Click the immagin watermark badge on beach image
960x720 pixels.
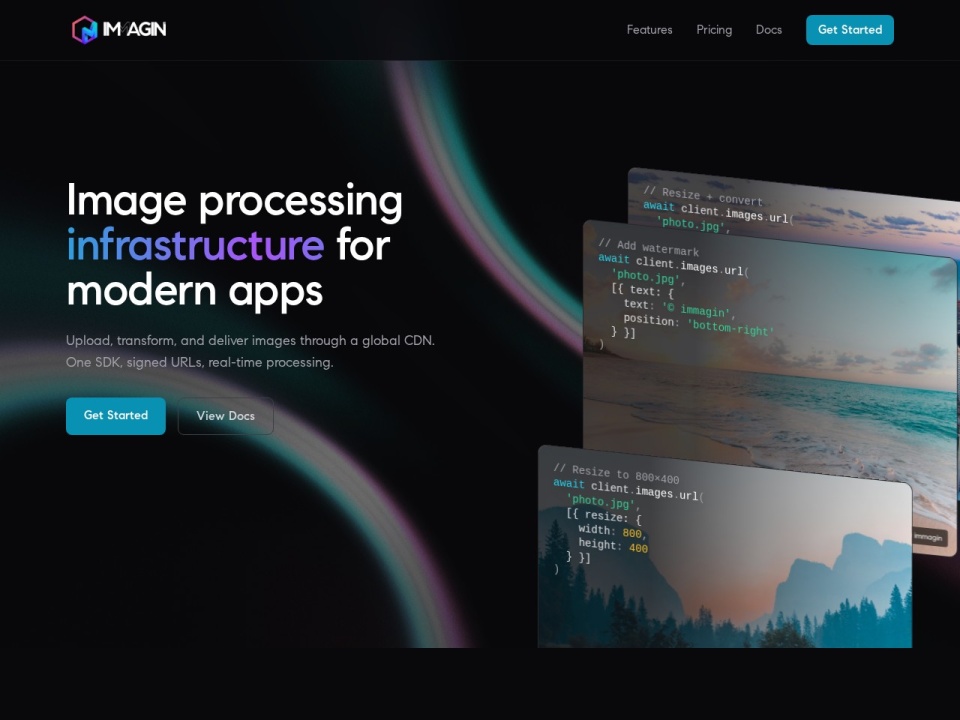[x=929, y=537]
